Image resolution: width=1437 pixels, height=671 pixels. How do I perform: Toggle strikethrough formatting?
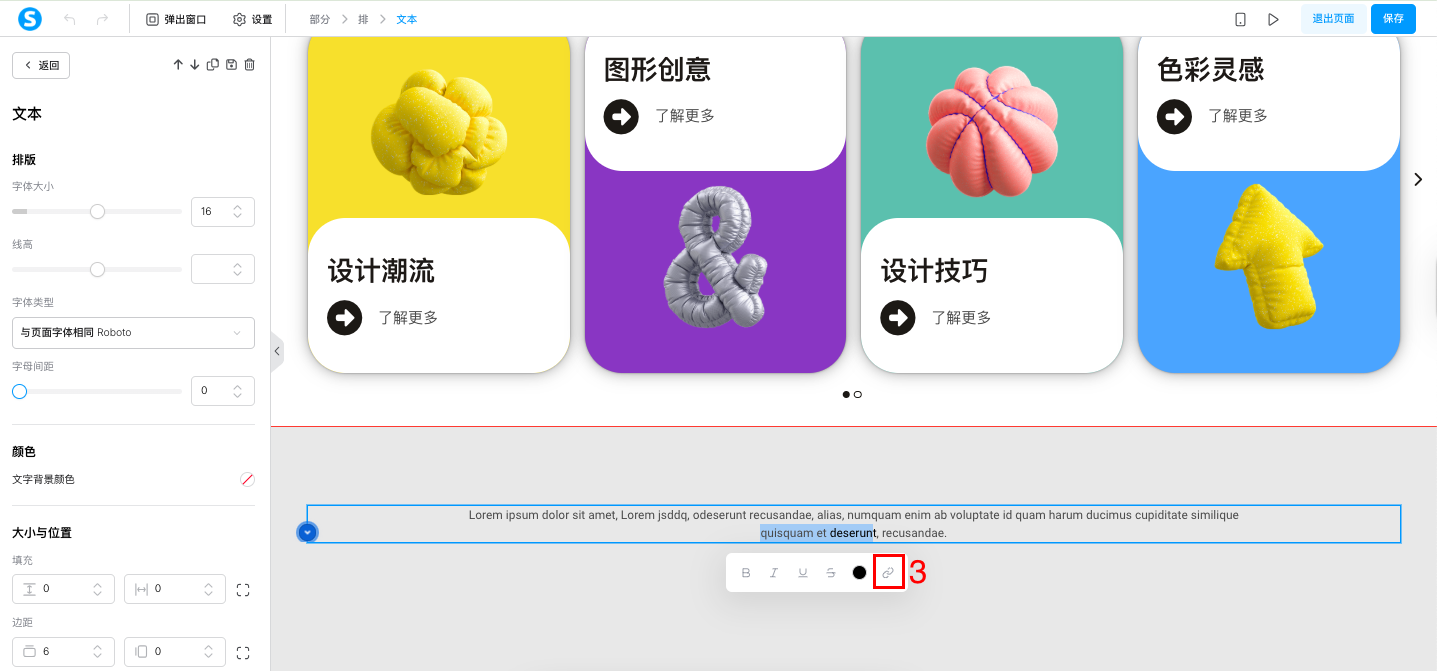(x=831, y=573)
